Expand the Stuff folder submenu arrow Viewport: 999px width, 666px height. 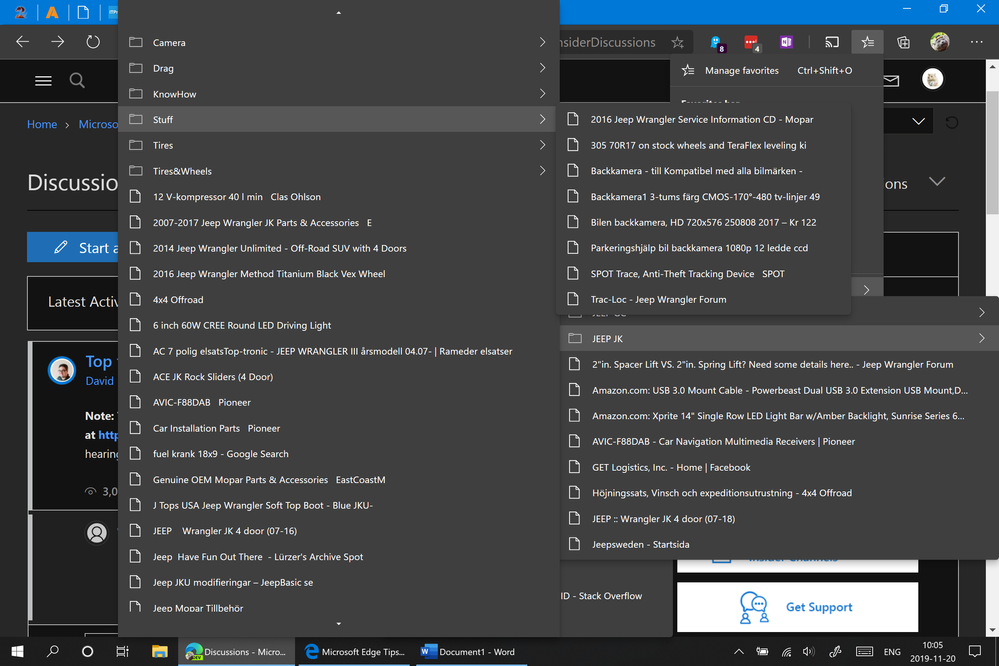(542, 119)
